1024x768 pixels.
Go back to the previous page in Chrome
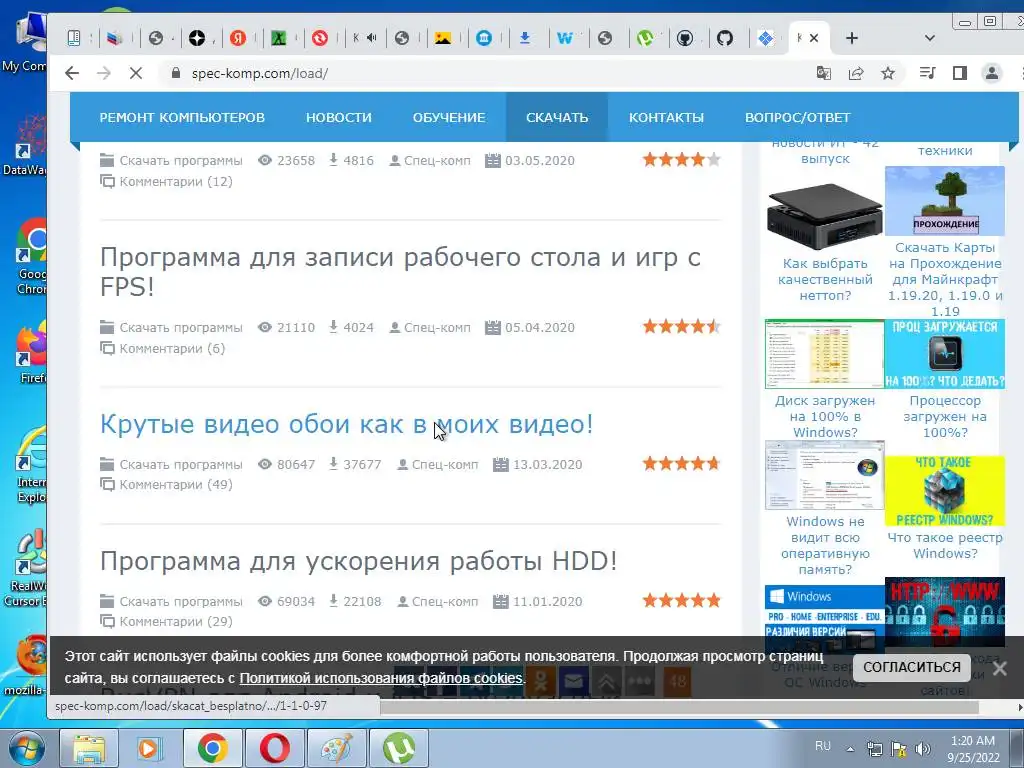[72, 73]
